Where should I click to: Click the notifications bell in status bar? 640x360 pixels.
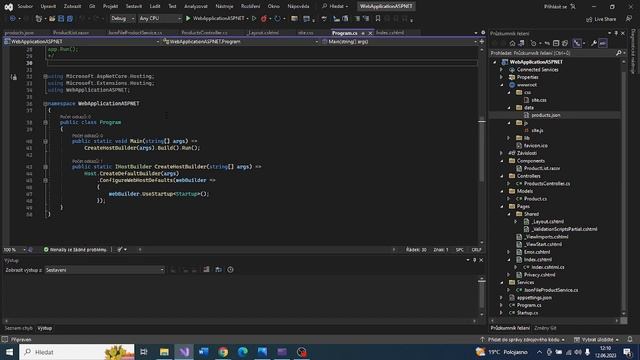pyautogui.click(x=630, y=340)
